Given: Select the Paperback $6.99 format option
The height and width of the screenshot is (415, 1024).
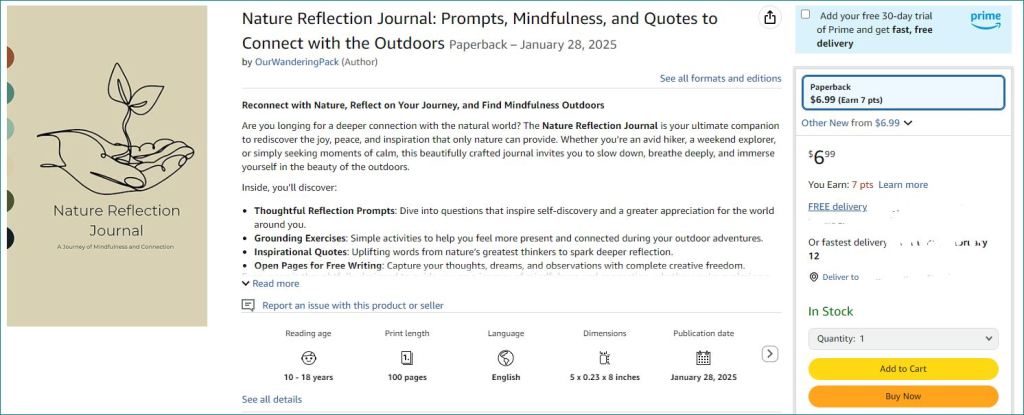Looking at the screenshot, I should tap(902, 93).
